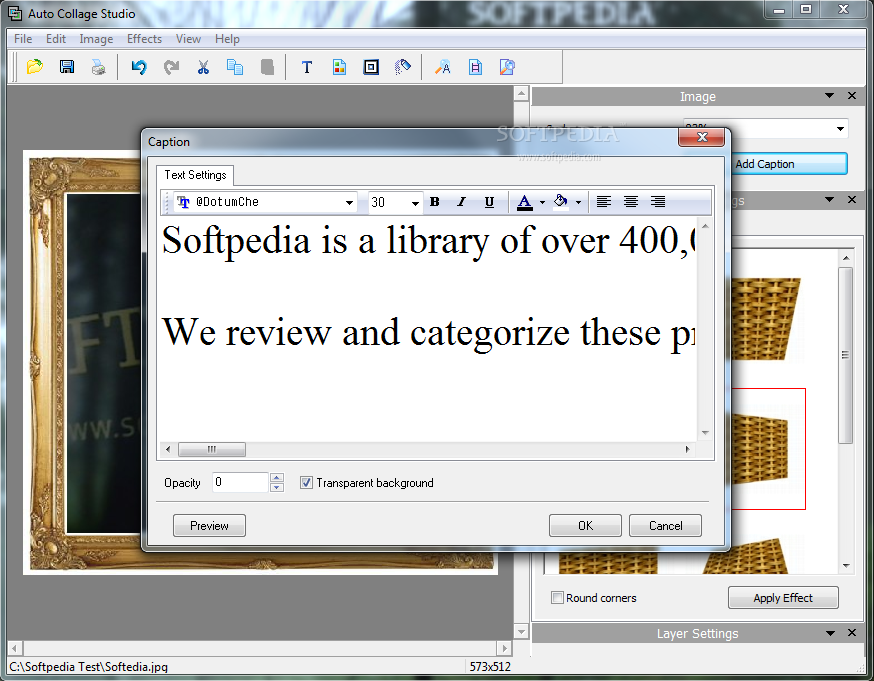Open the font size dropdown

tap(415, 203)
